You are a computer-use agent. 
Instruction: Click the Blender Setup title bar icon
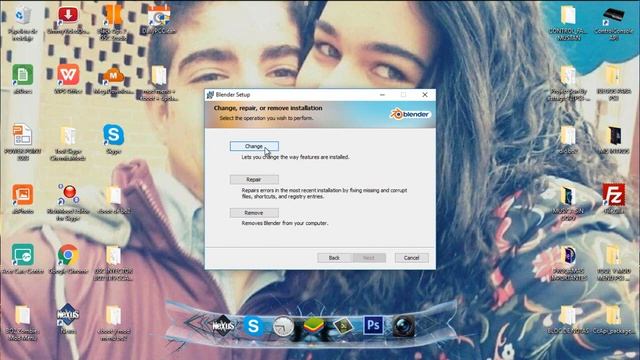click(211, 95)
